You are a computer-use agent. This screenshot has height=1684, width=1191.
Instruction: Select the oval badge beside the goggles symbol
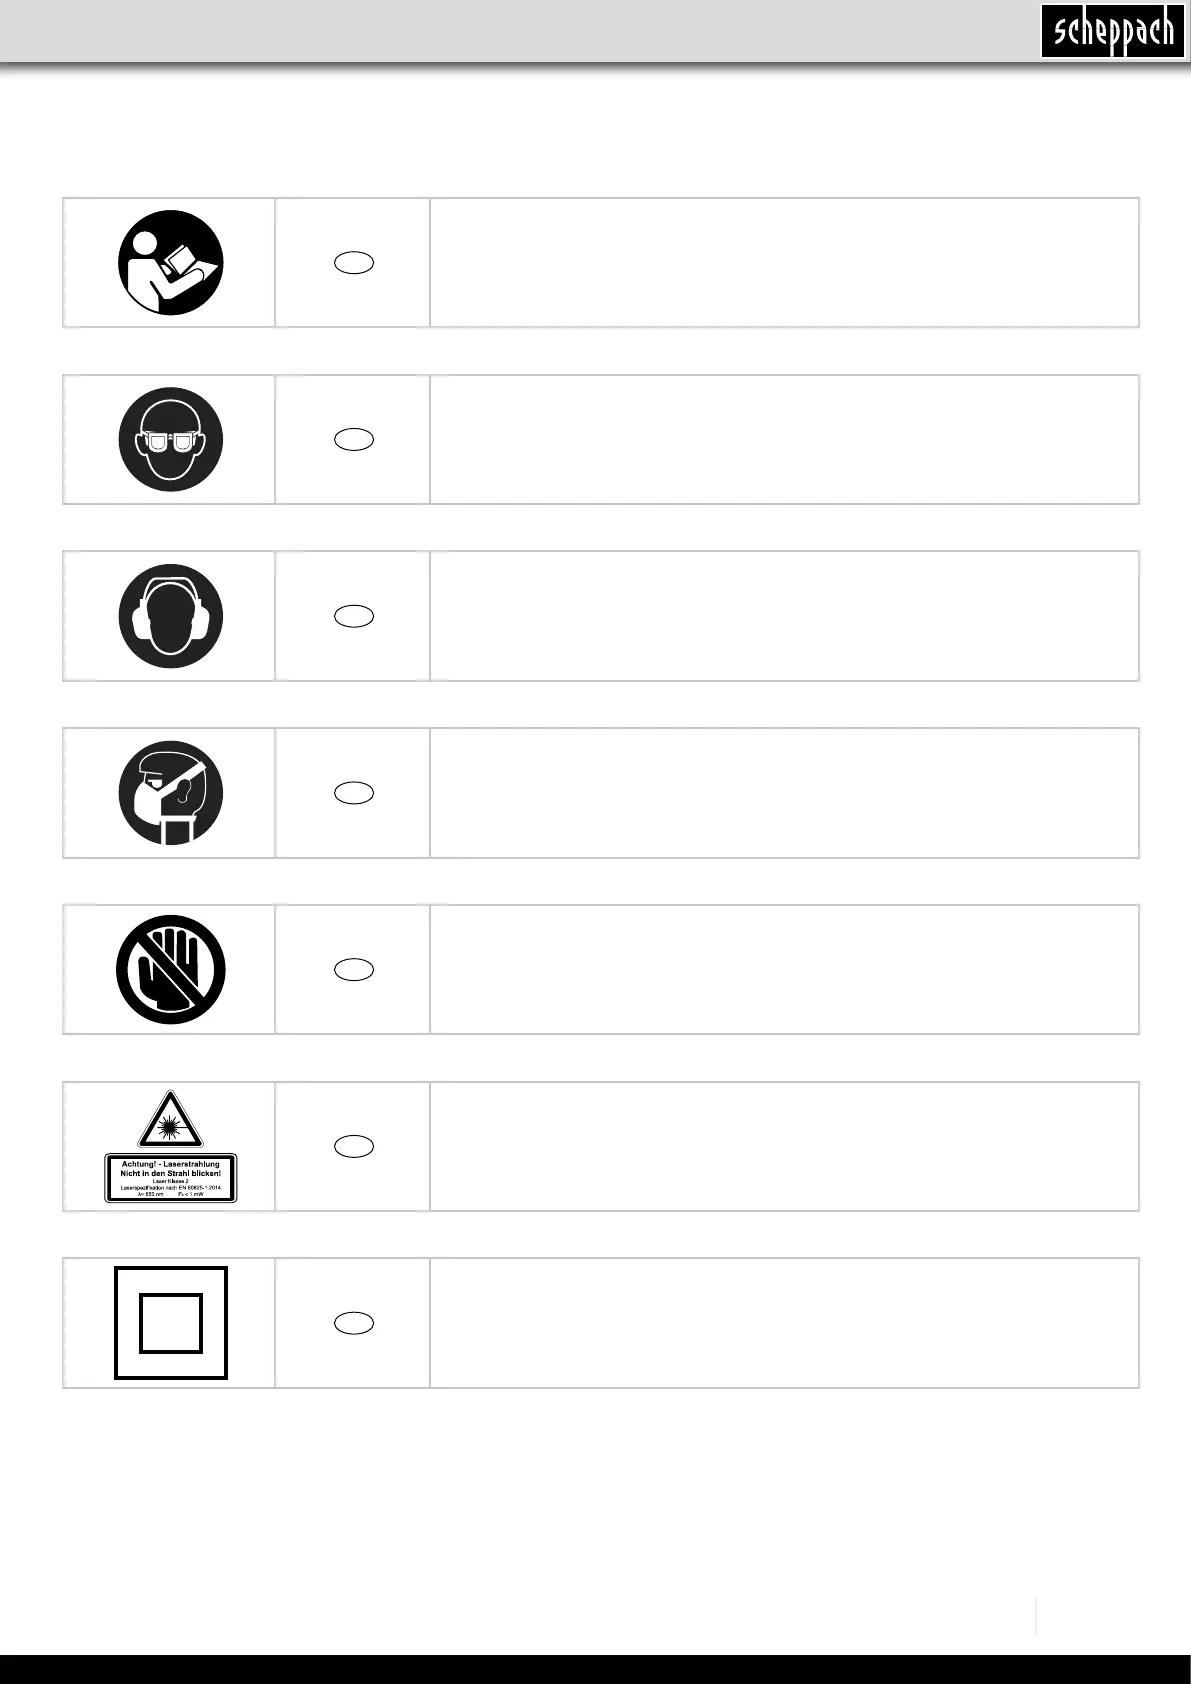pos(354,440)
